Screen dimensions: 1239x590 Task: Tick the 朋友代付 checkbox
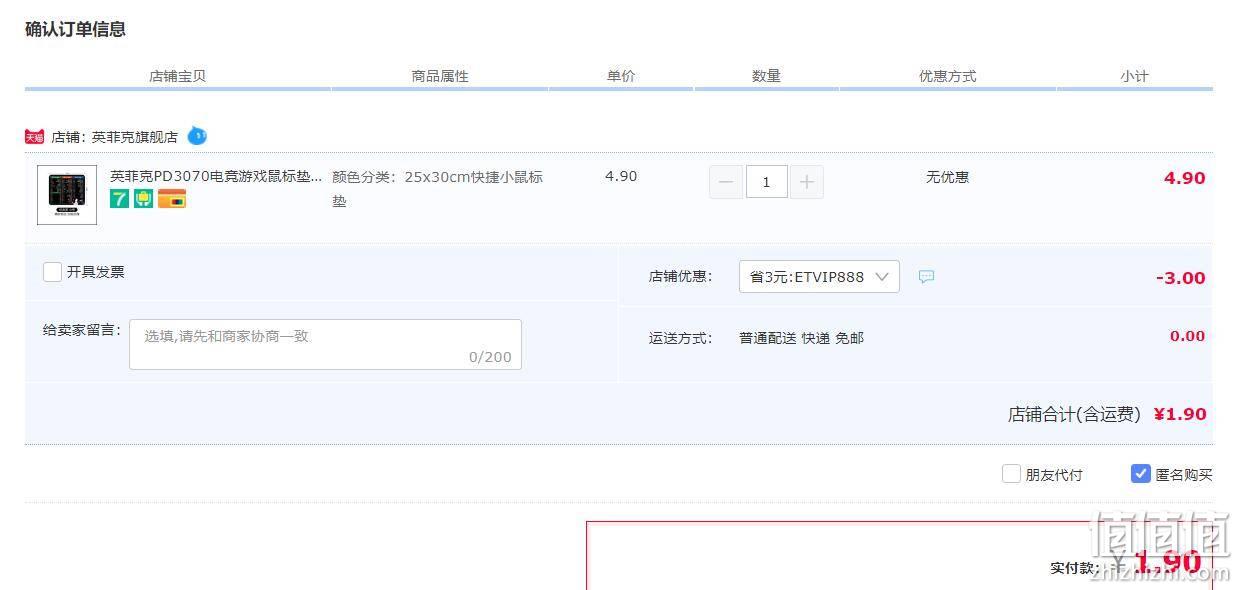pos(1011,474)
